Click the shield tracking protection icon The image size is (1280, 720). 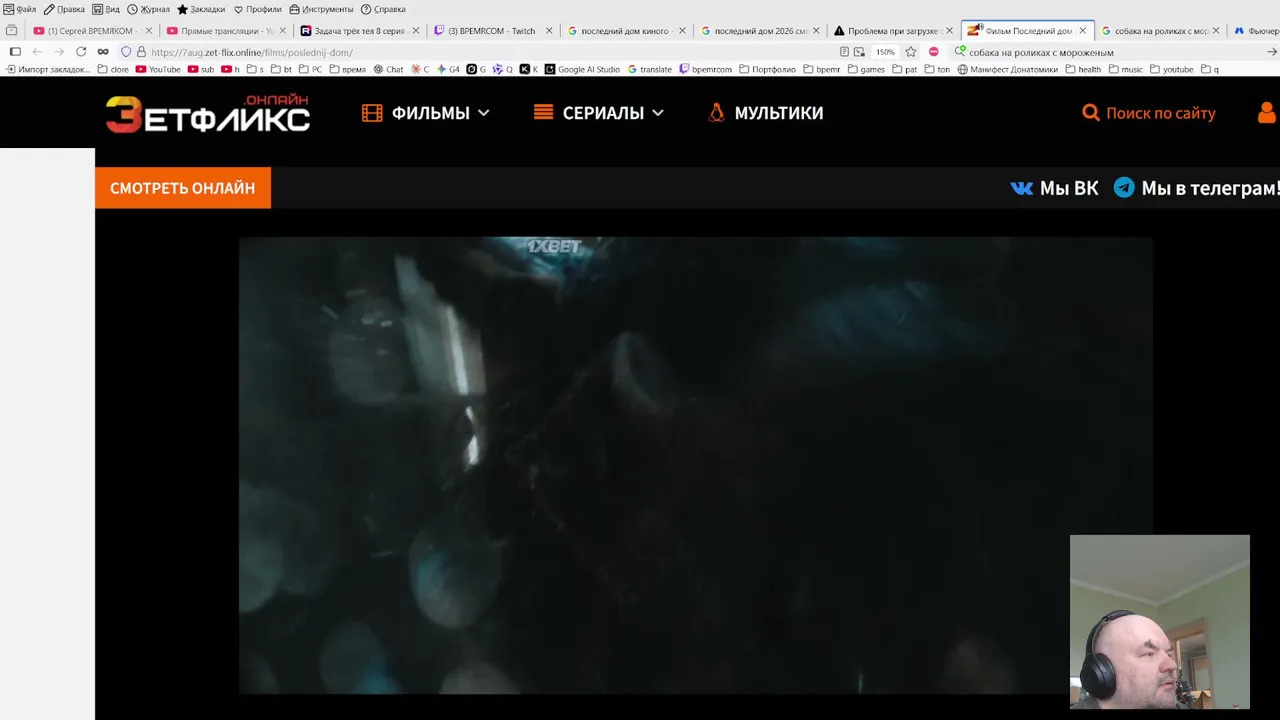coord(126,52)
